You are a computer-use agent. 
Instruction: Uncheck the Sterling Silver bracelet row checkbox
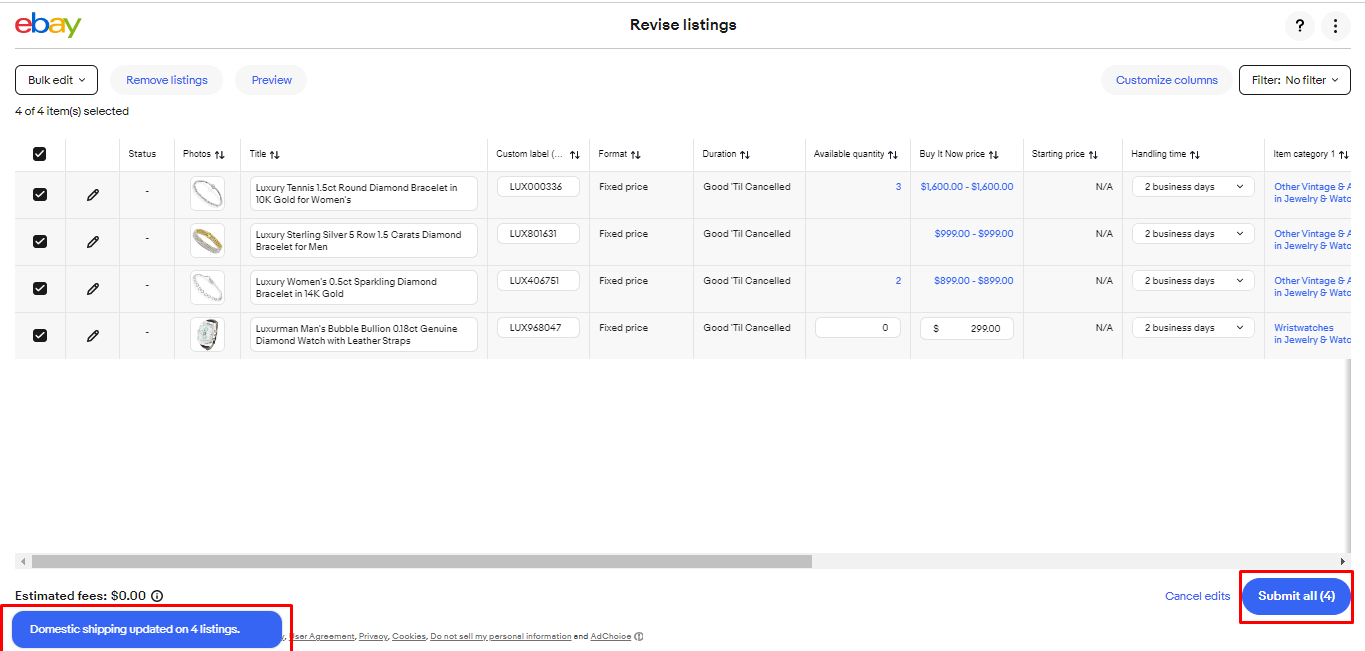click(40, 241)
